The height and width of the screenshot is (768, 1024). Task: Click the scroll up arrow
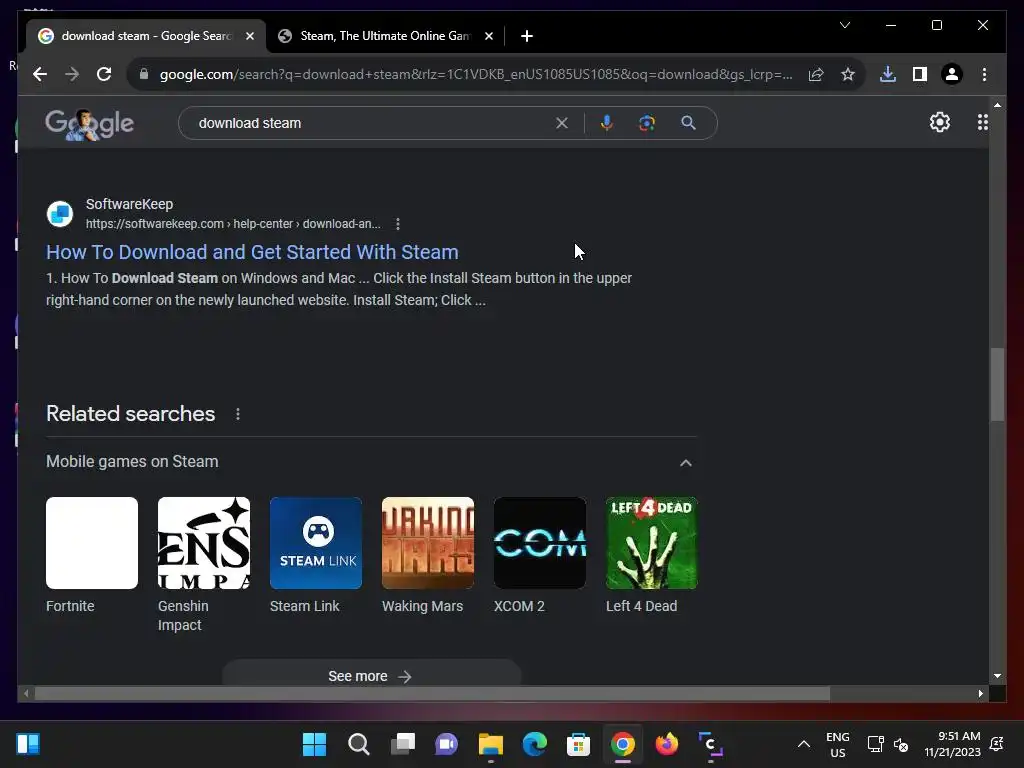997,104
